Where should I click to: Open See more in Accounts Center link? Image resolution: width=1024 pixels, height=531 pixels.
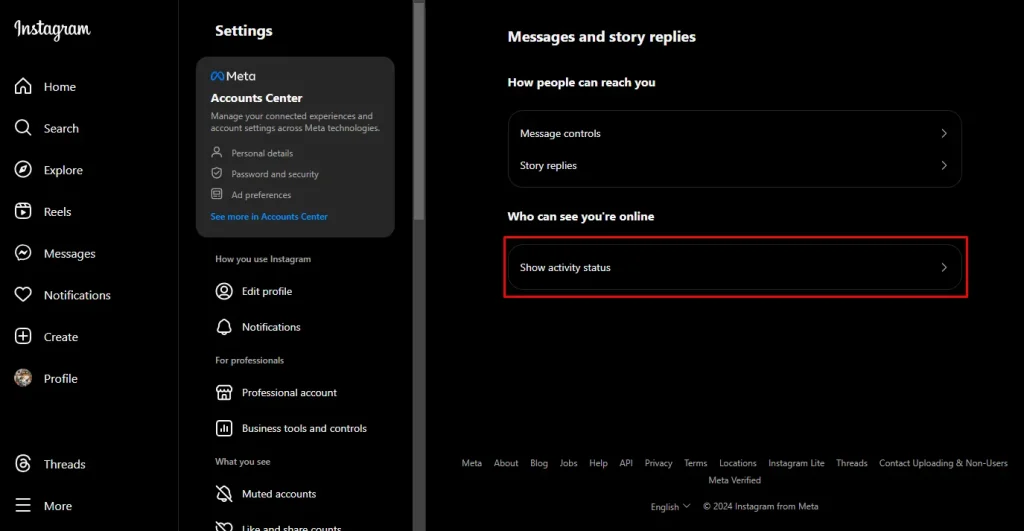(269, 216)
